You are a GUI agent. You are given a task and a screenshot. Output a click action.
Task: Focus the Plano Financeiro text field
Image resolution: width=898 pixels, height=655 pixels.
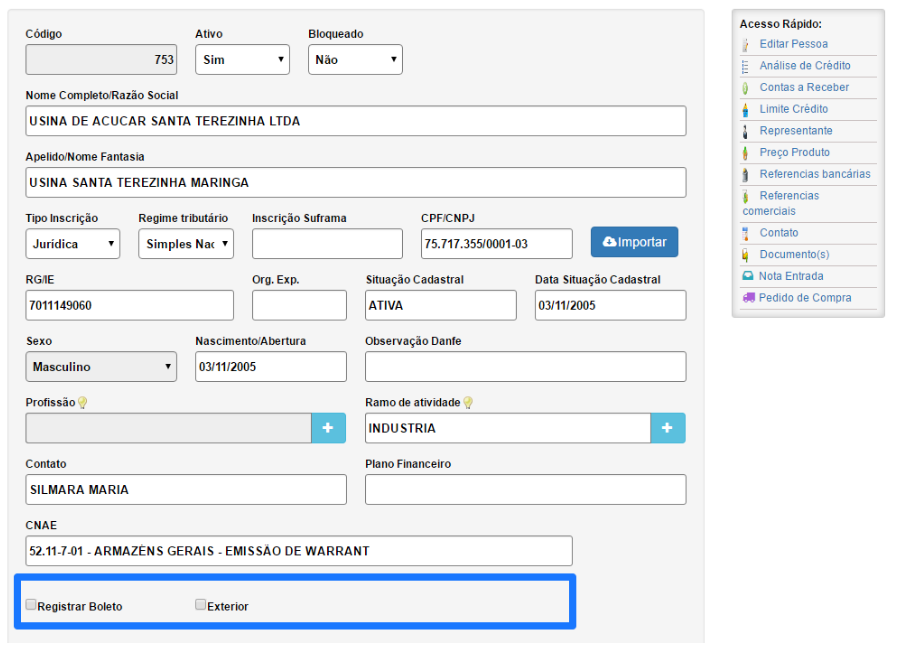pos(525,490)
